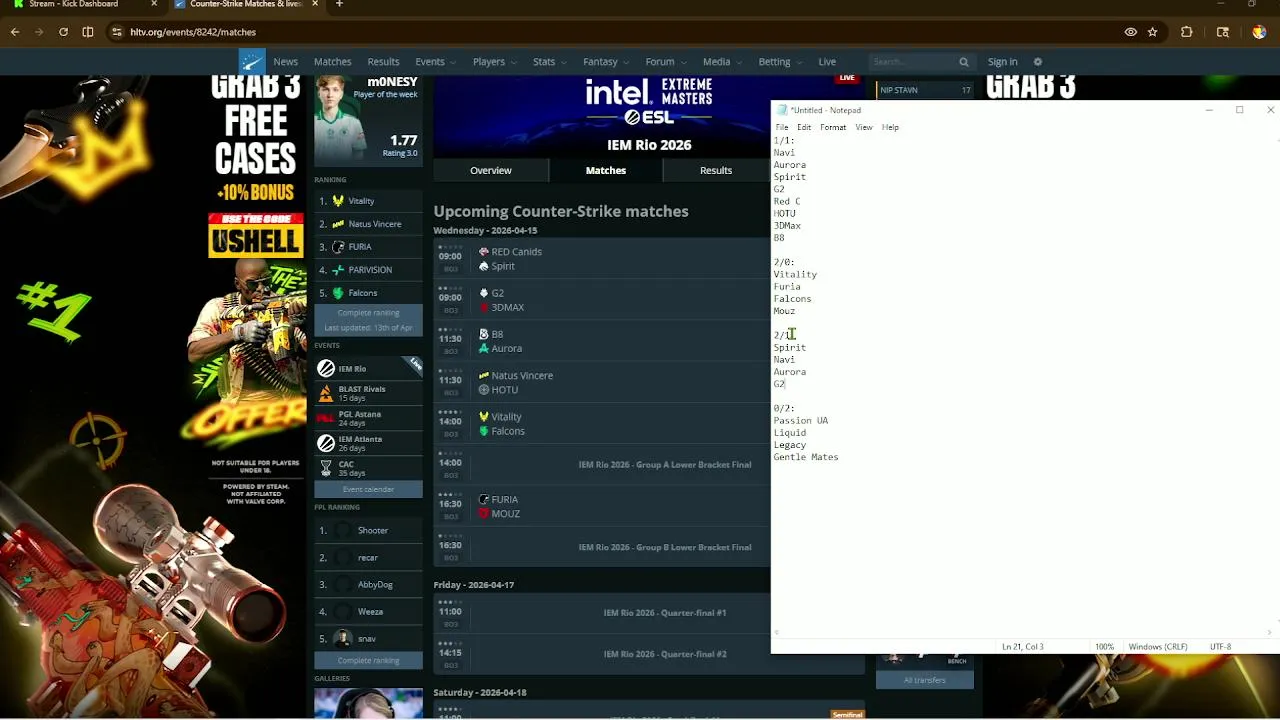
Task: Open News in HLTV navigation
Action: (x=286, y=62)
